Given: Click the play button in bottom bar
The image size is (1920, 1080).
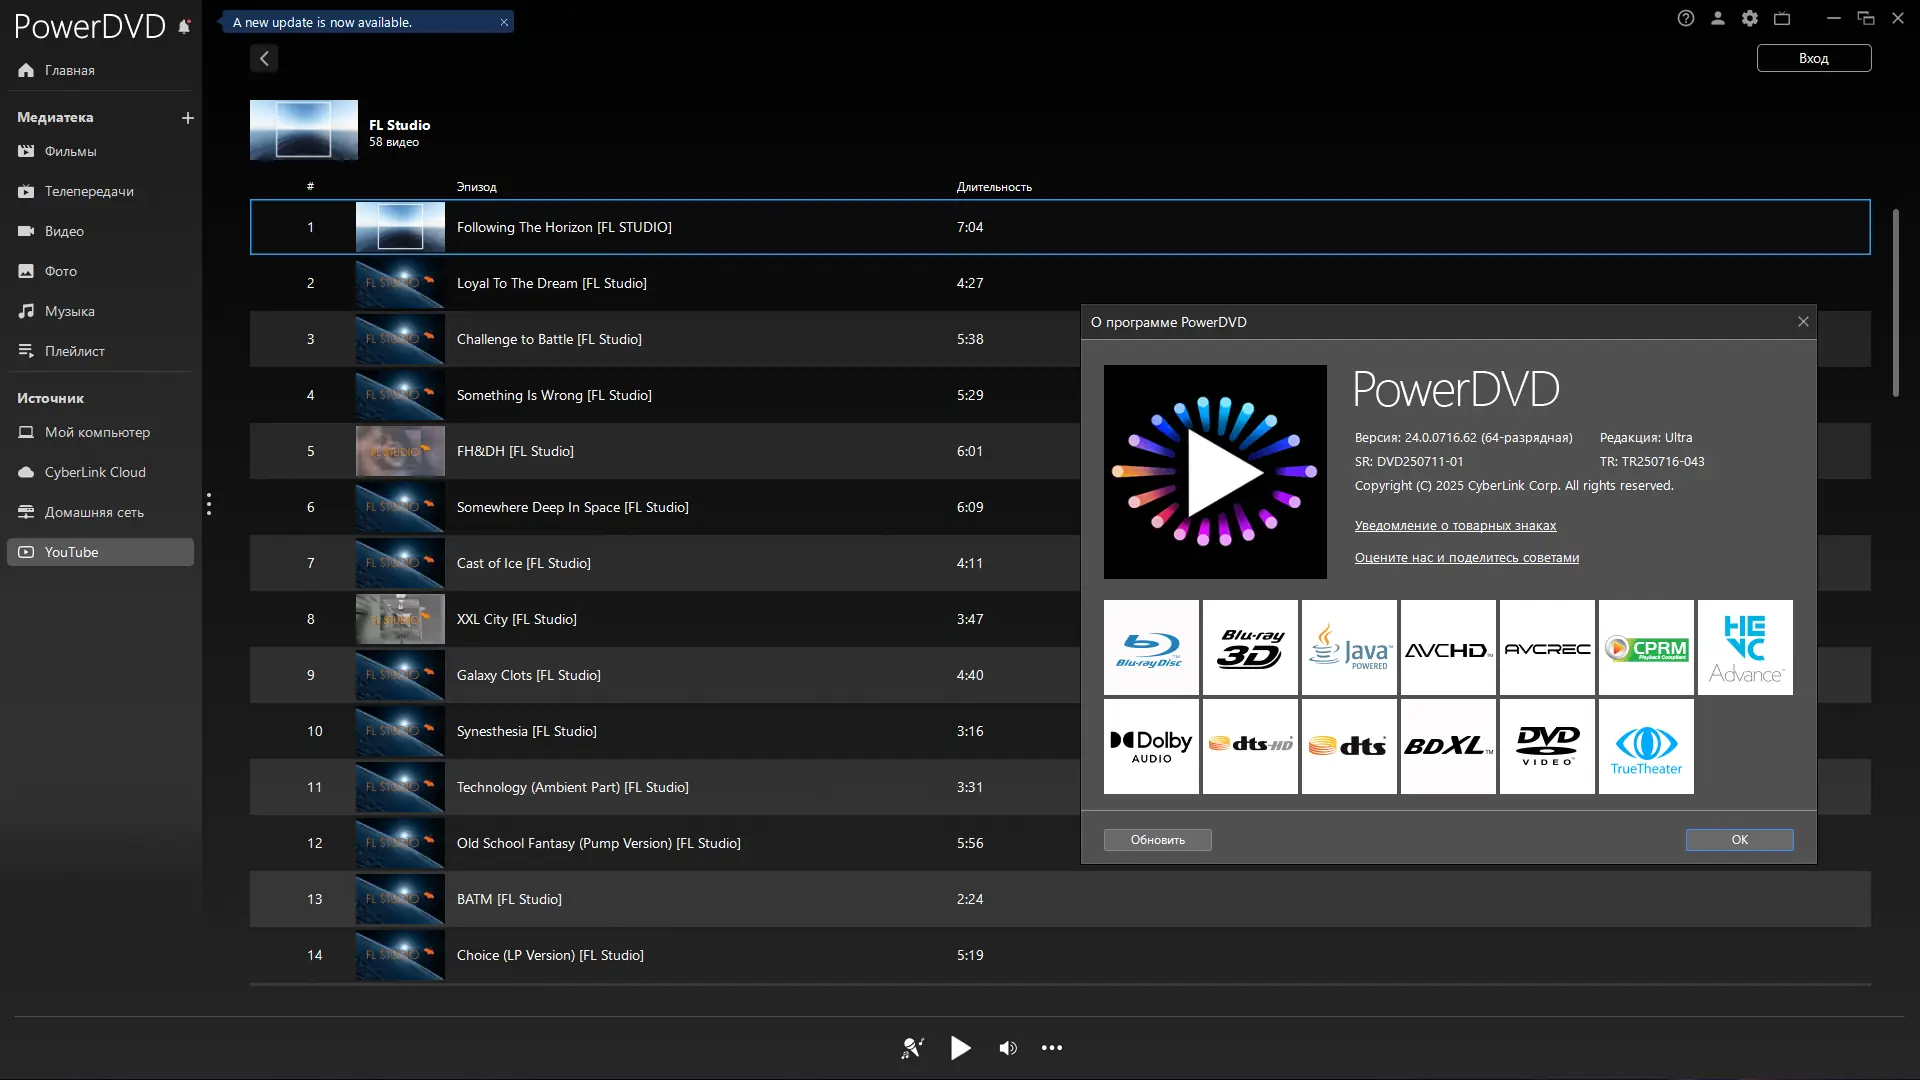Looking at the screenshot, I should coord(960,1048).
